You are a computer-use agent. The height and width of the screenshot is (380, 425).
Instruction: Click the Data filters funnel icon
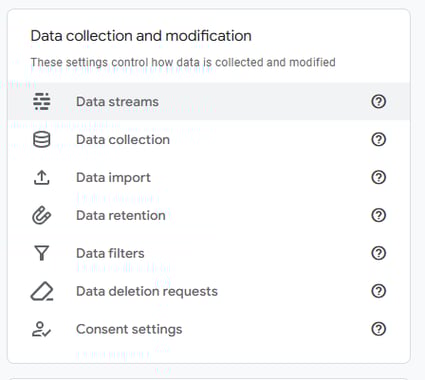pos(42,253)
